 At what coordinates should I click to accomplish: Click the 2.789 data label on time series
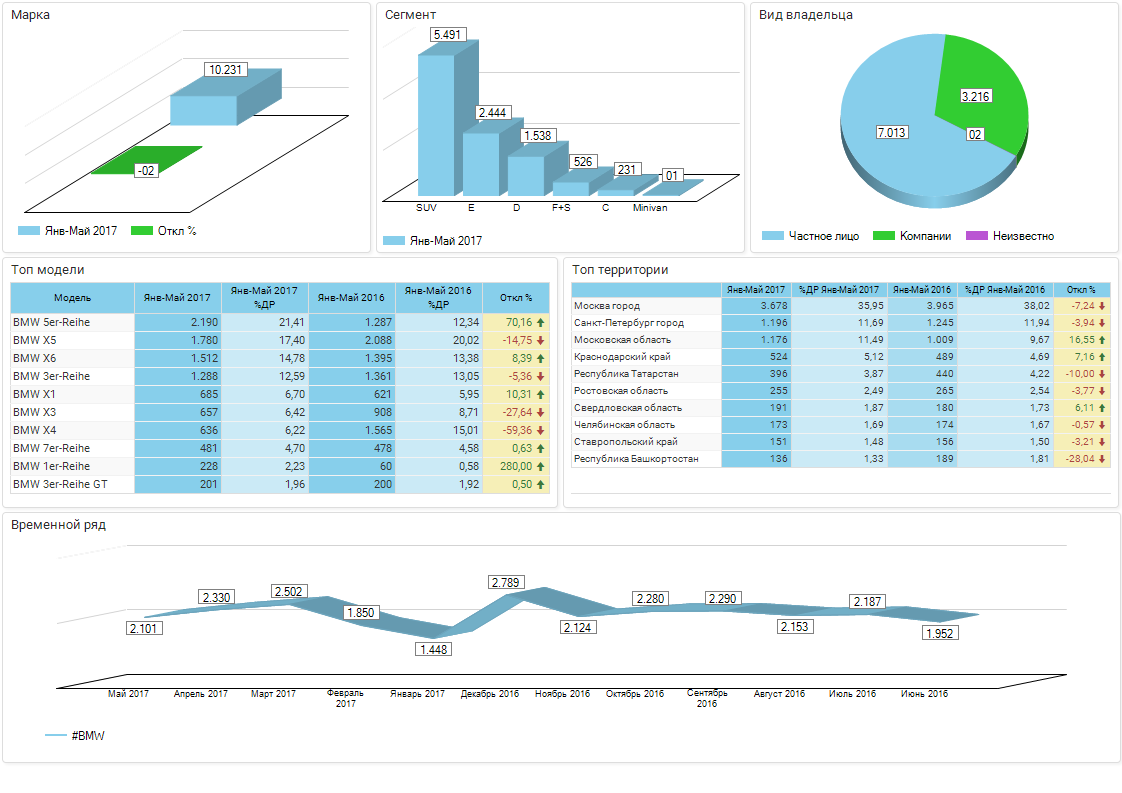coord(507,582)
